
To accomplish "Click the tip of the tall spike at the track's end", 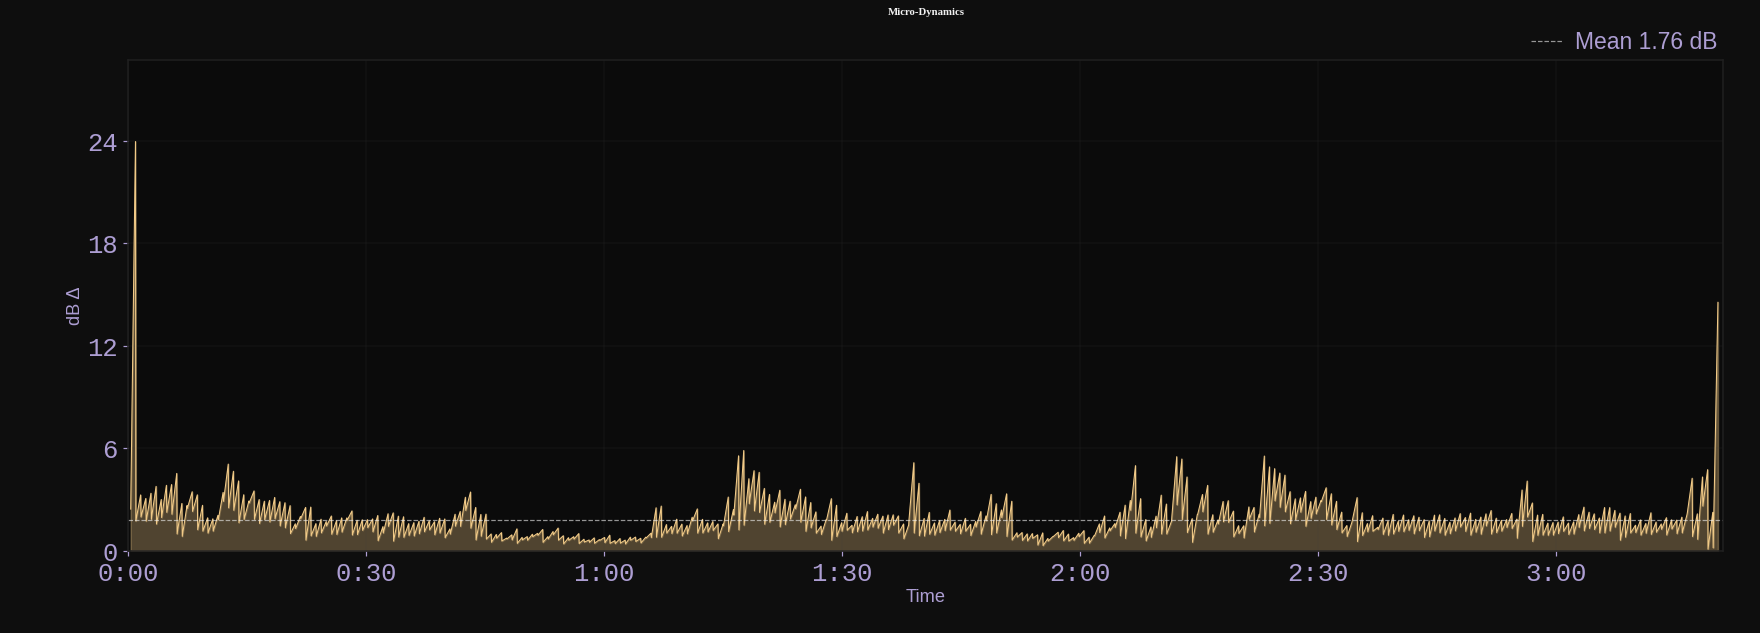I will [x=1718, y=303].
